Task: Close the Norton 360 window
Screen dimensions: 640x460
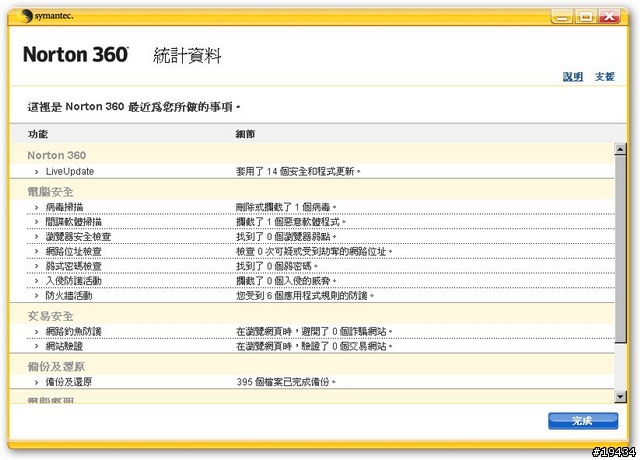Action: (609, 17)
